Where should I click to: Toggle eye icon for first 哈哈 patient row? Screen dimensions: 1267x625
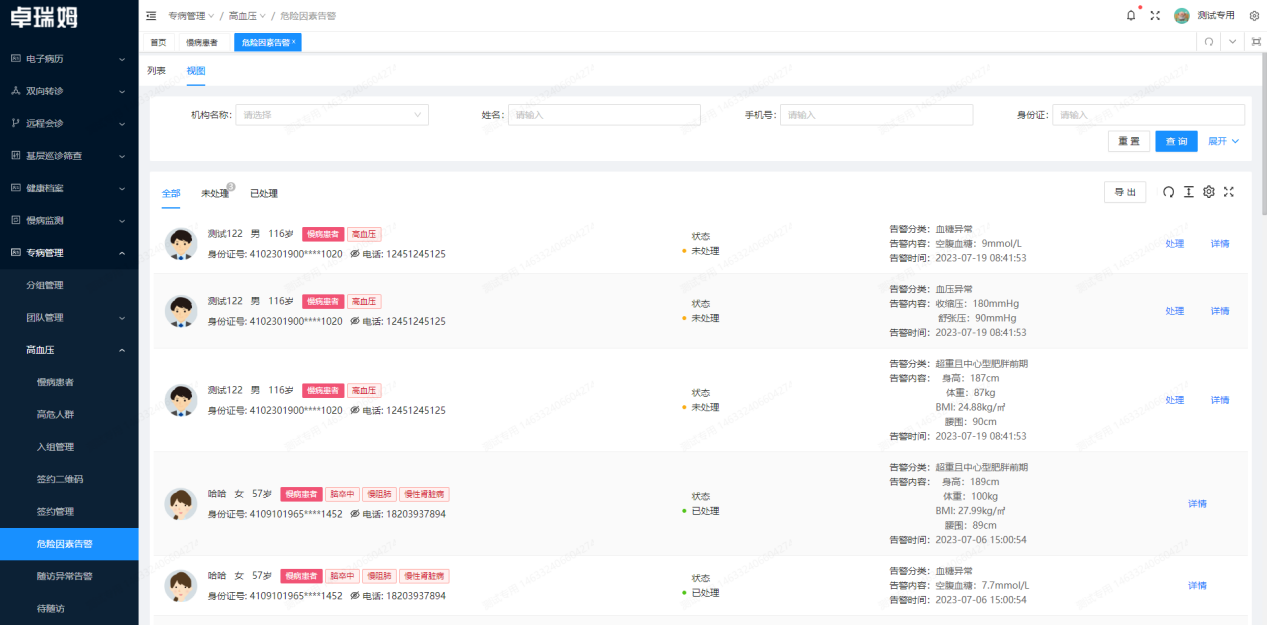(354, 514)
